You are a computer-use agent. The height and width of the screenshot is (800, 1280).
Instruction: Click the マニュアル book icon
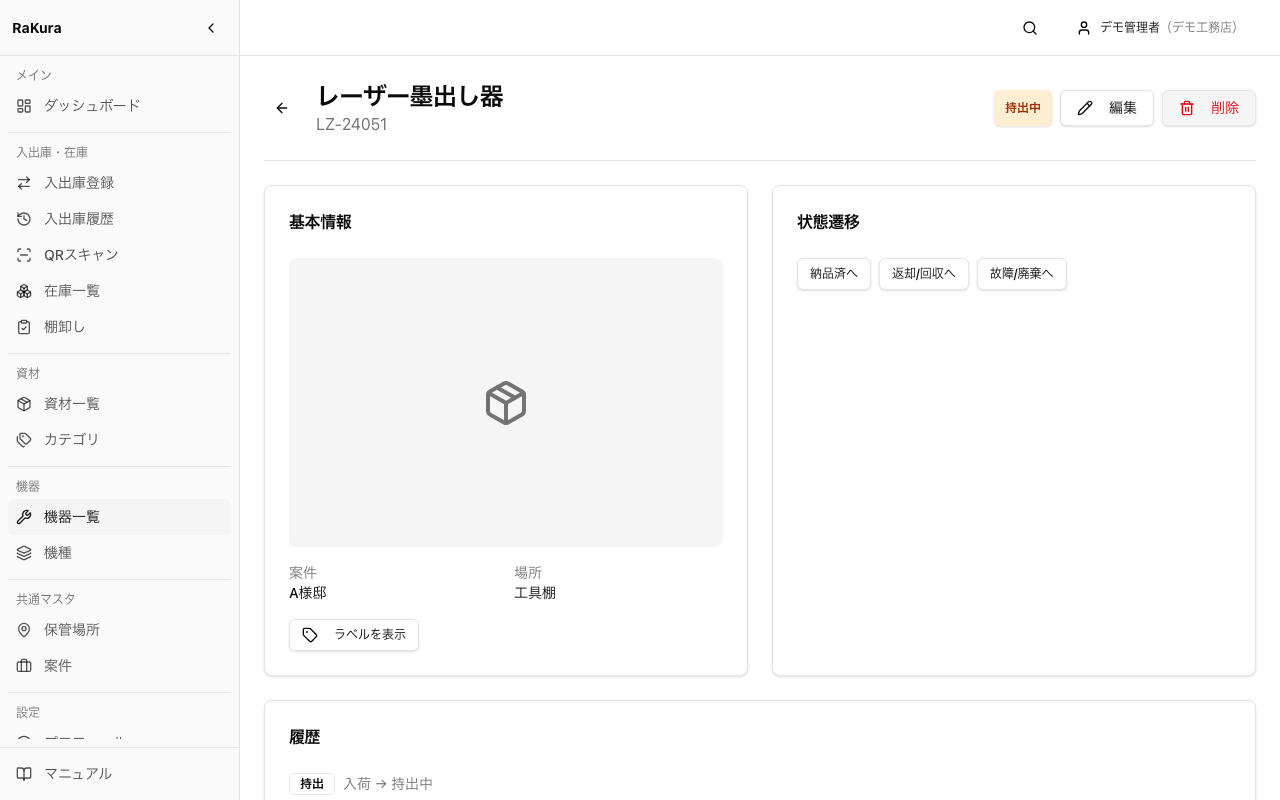click(24, 774)
